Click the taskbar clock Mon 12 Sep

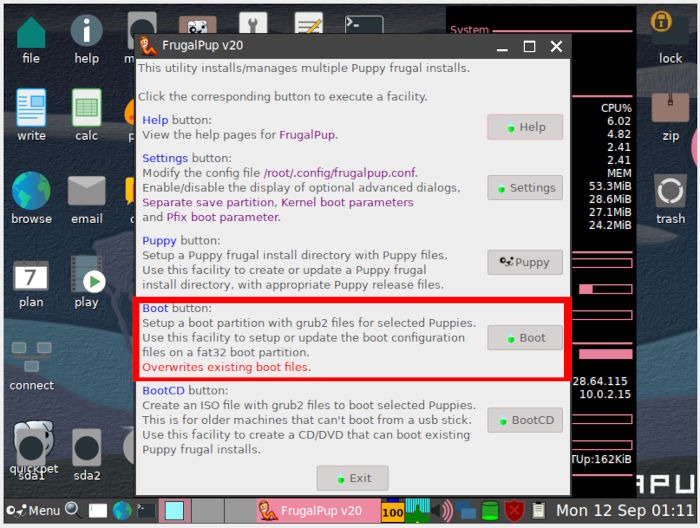624,510
